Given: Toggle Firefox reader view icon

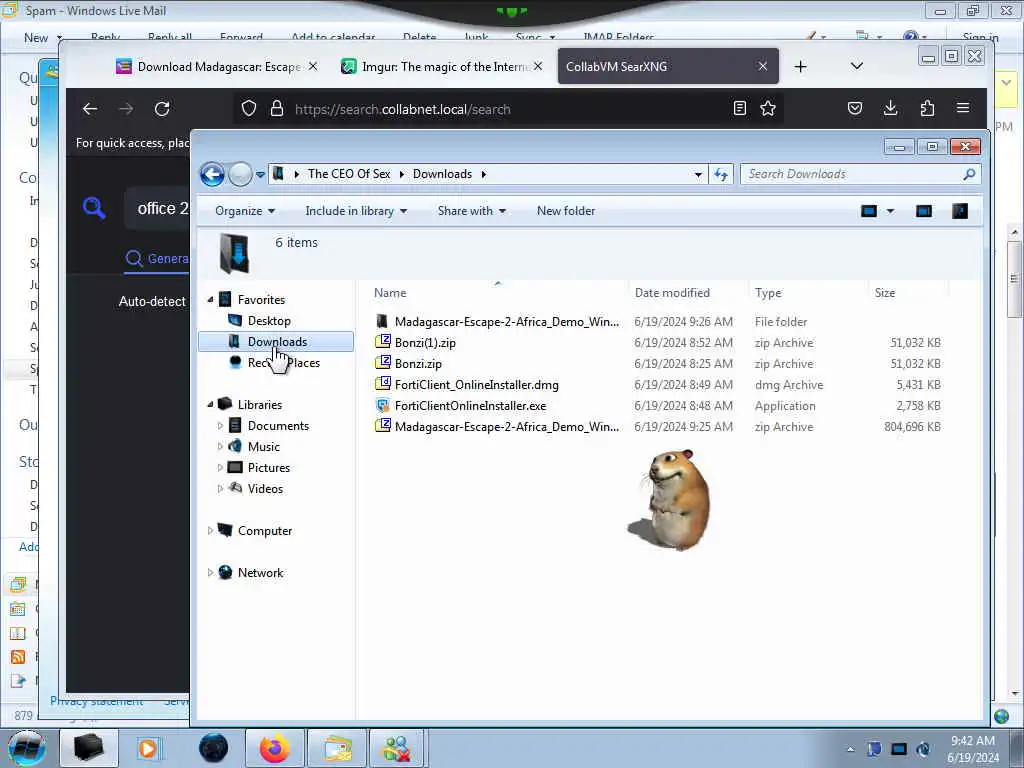Looking at the screenshot, I should tap(739, 108).
